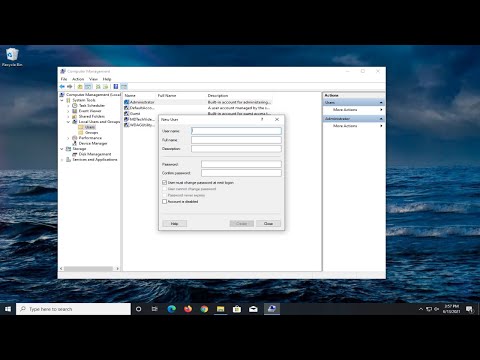Click the Create button in New User dialog
This screenshot has width=480, height=360.
pyautogui.click(x=242, y=223)
